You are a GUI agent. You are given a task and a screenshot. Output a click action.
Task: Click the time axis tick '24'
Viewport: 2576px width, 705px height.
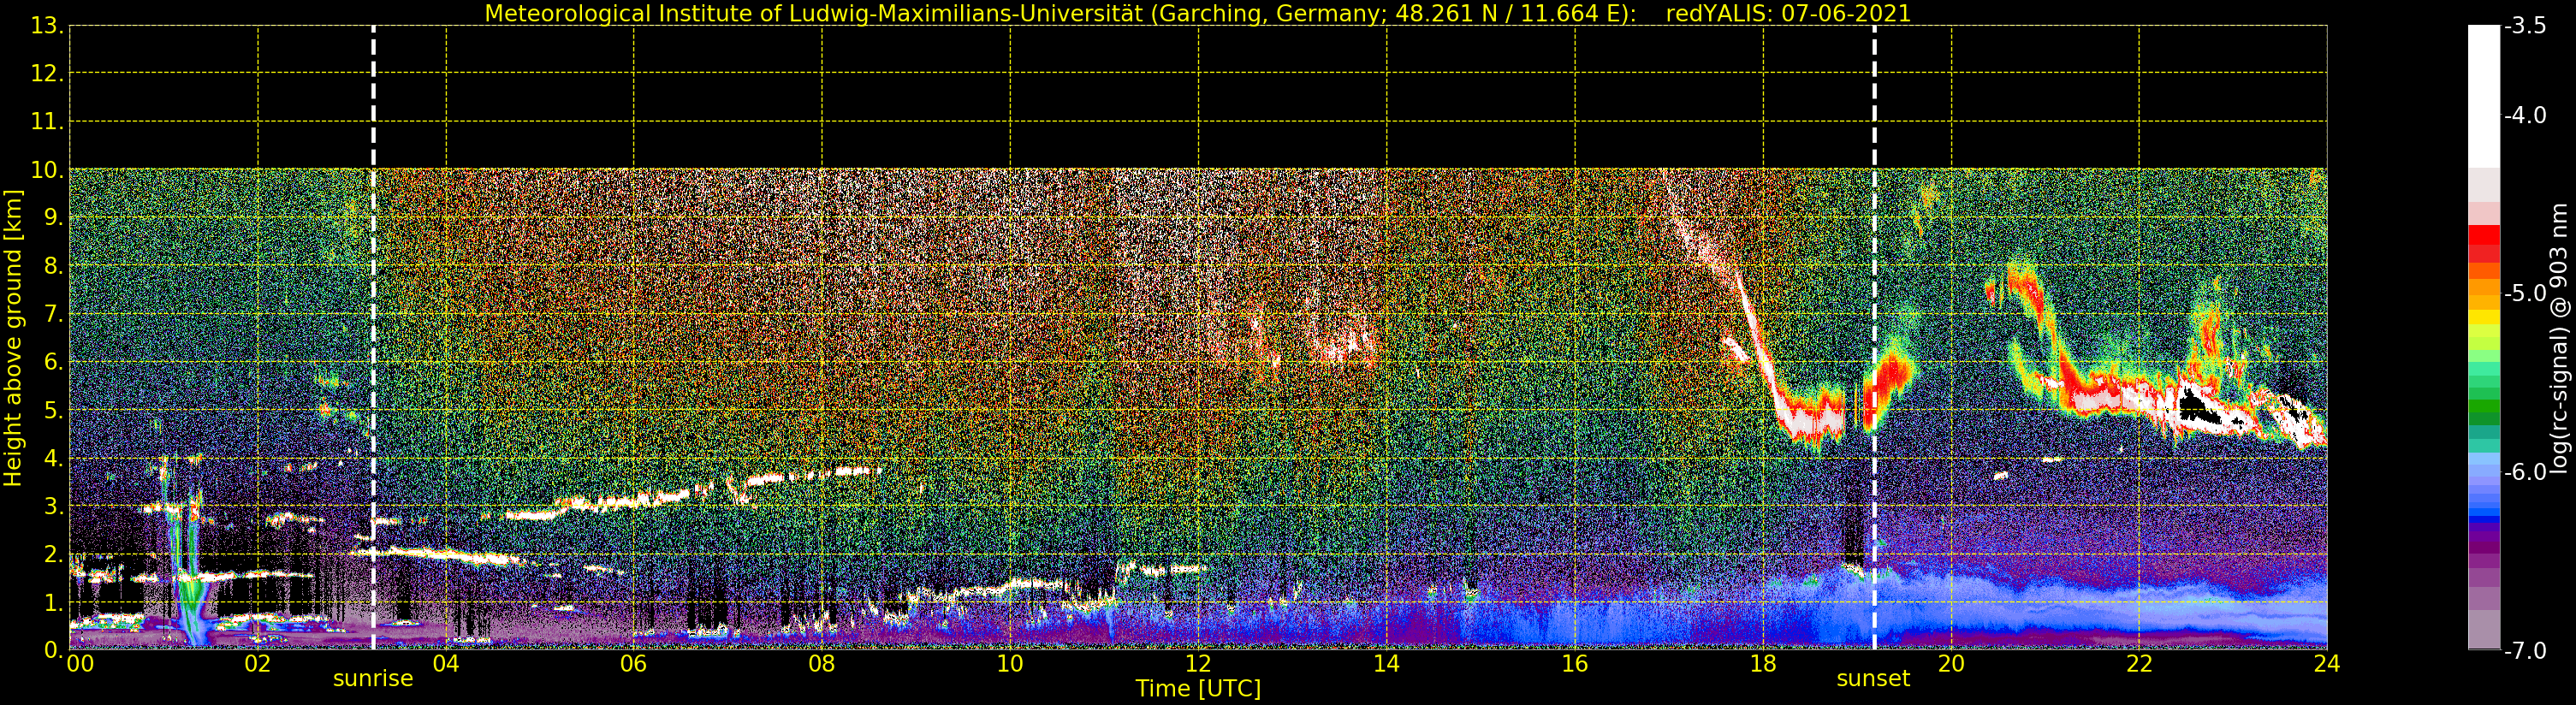click(2326, 664)
